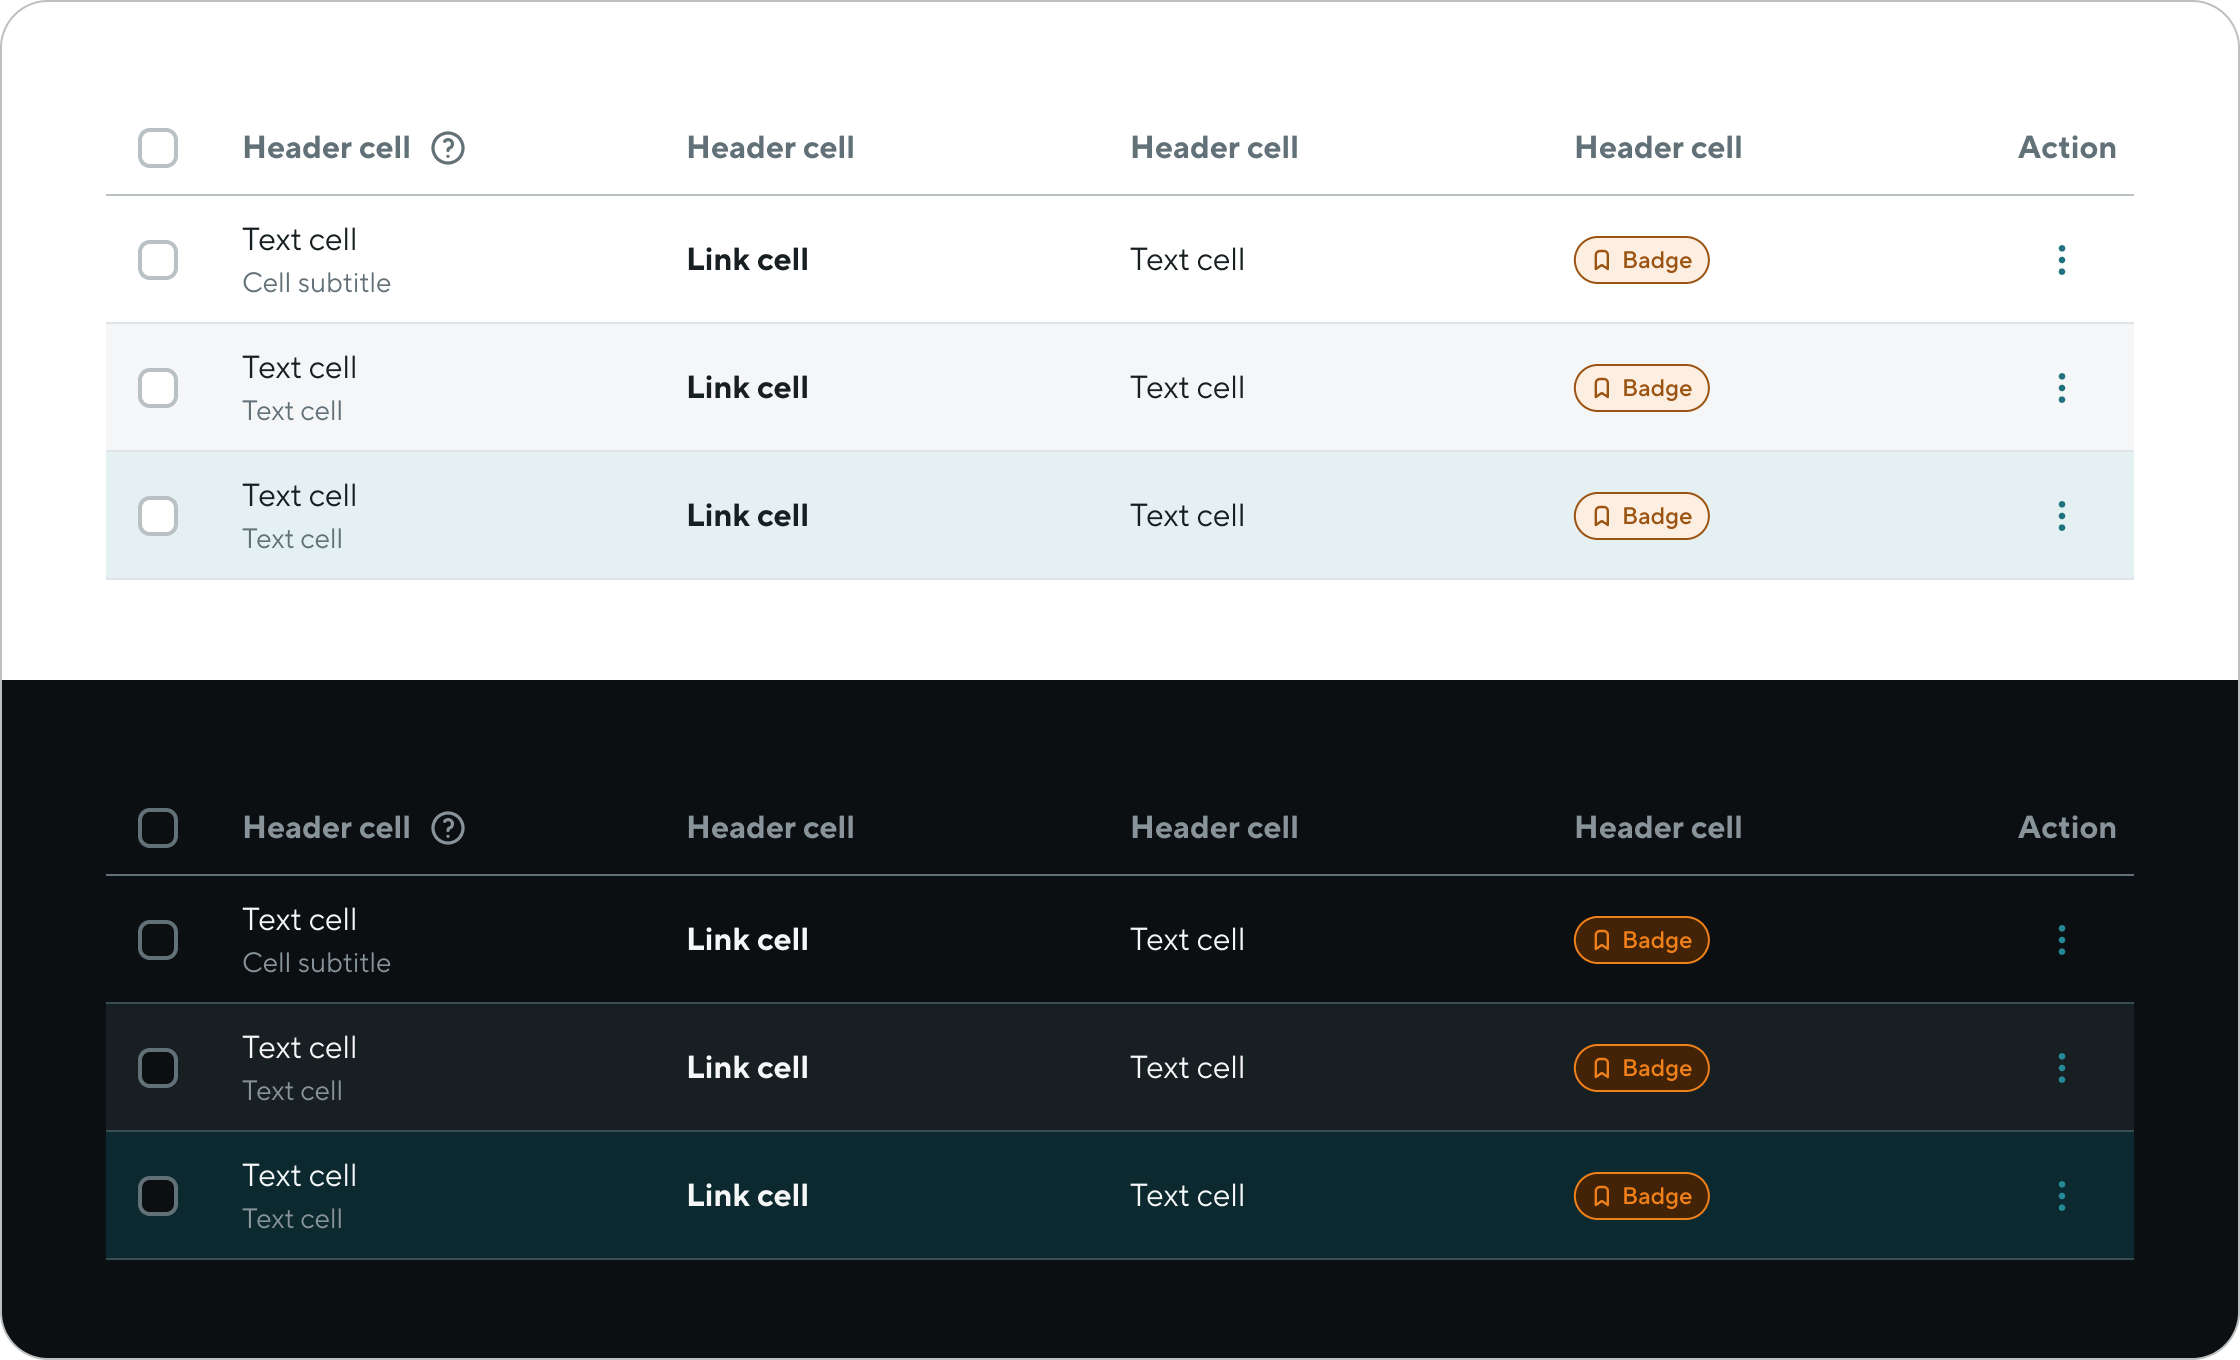
Task: Open the kebab menu in the dark Cell subtitle row
Action: [2062, 940]
